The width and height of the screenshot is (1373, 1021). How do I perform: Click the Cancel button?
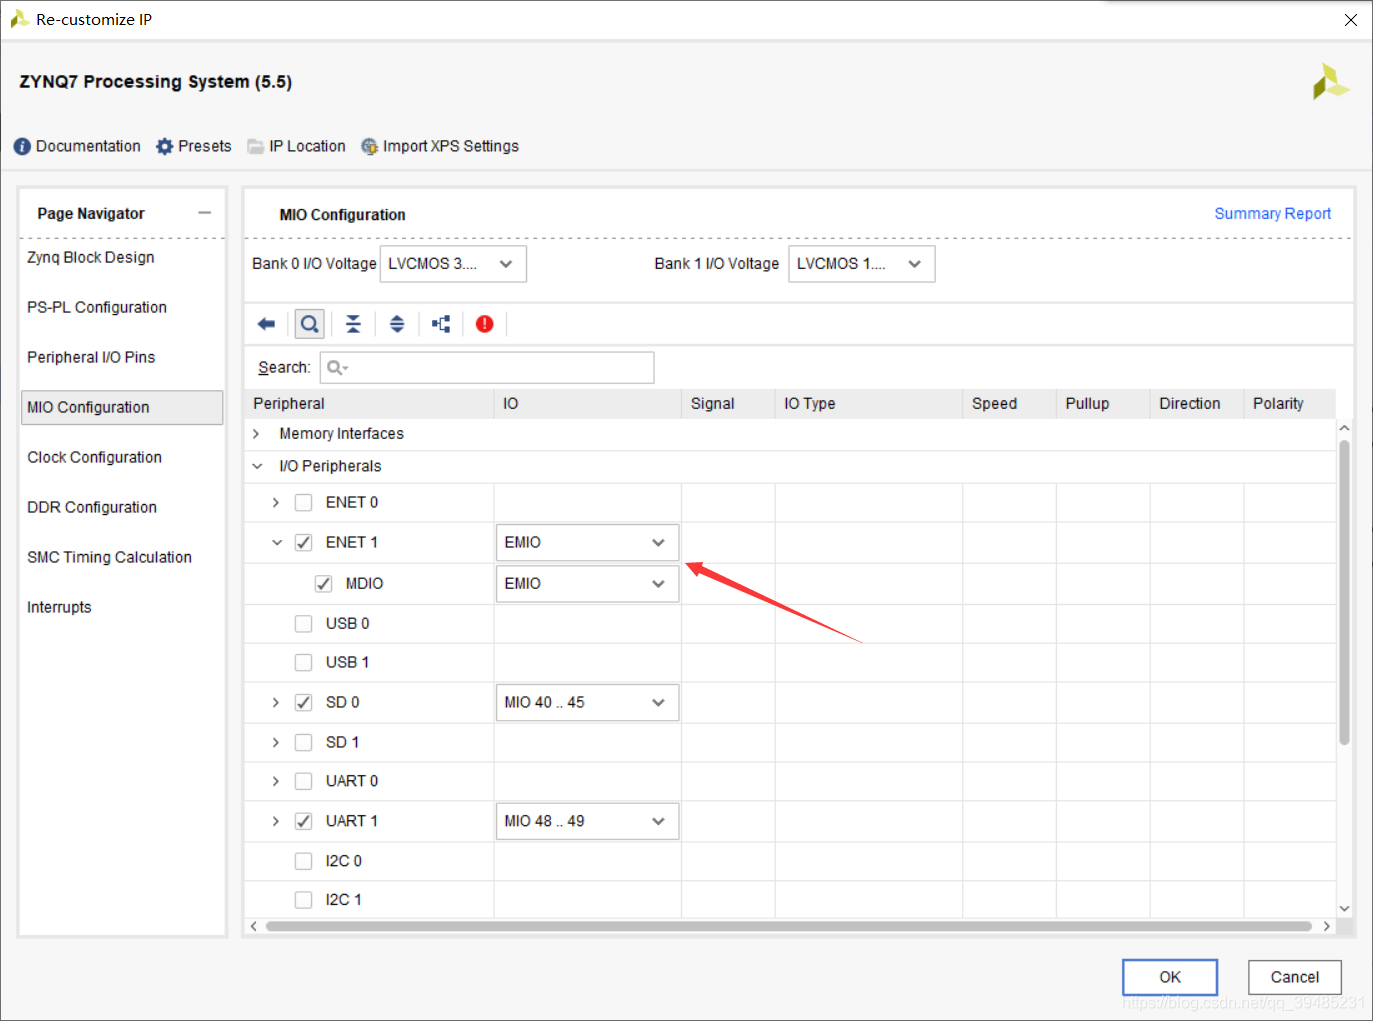(1295, 978)
